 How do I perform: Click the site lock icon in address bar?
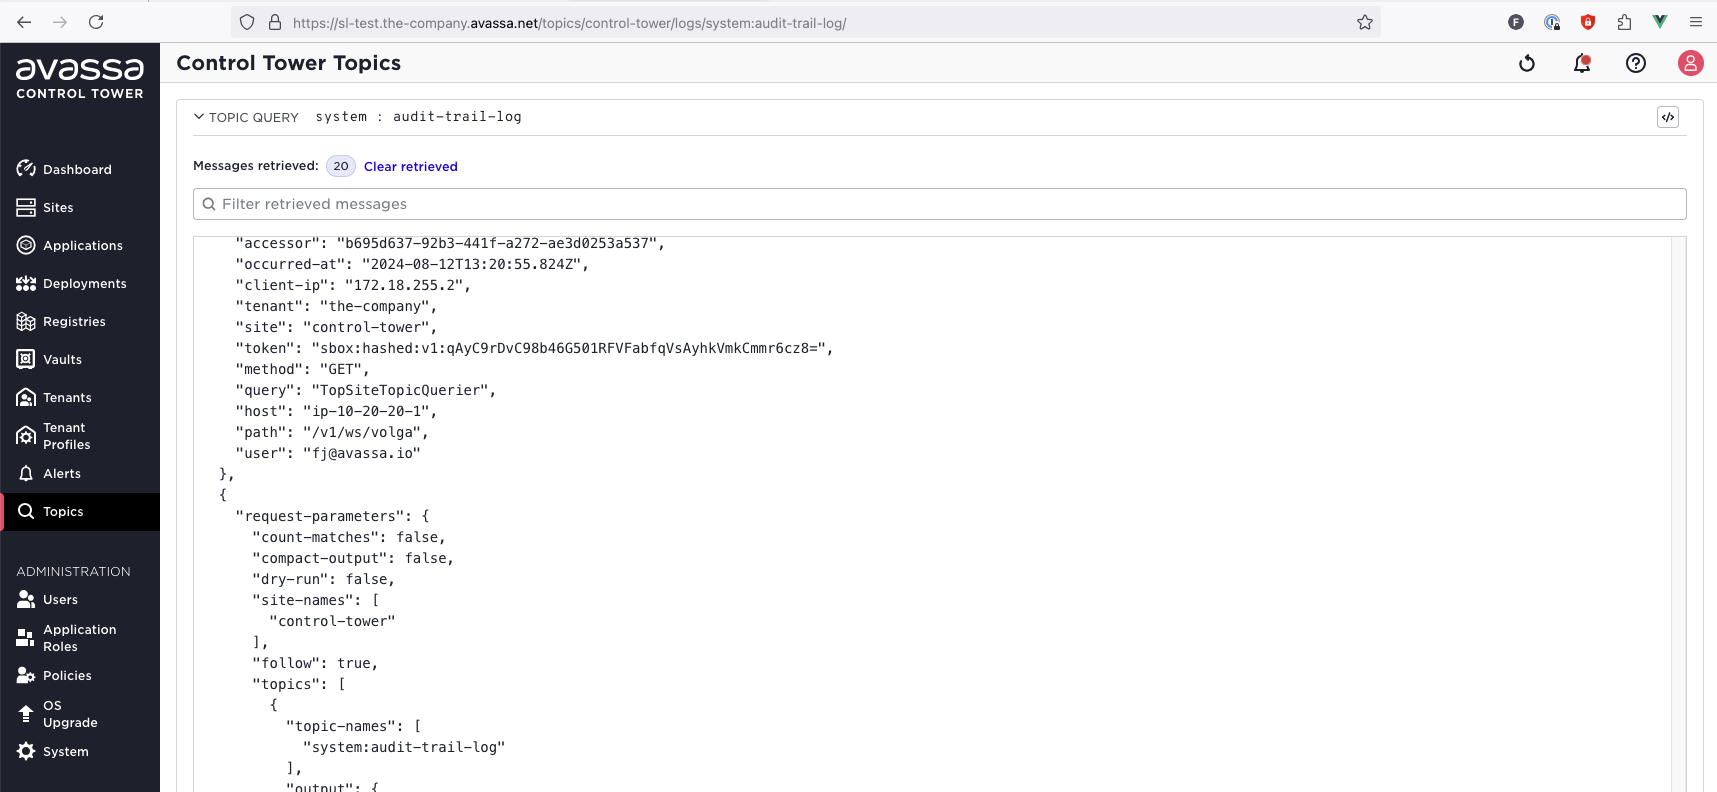tap(275, 22)
